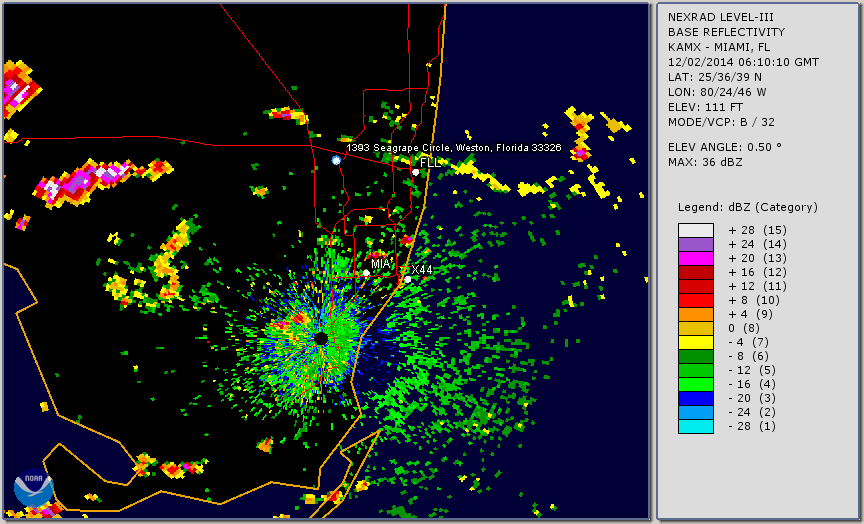Click the light blue -24 (2) swatch
This screenshot has height=524, width=864.
pyautogui.click(x=695, y=412)
